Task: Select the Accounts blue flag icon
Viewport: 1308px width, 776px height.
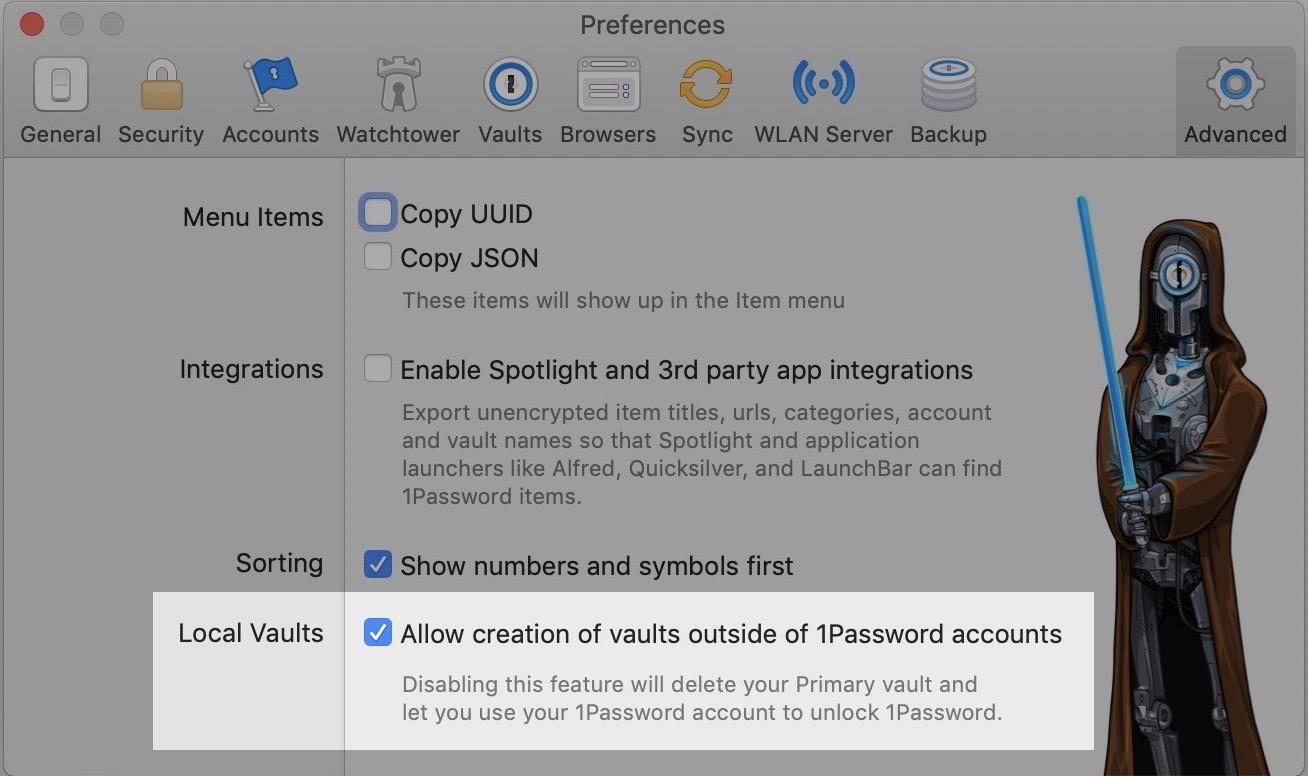Action: [270, 84]
